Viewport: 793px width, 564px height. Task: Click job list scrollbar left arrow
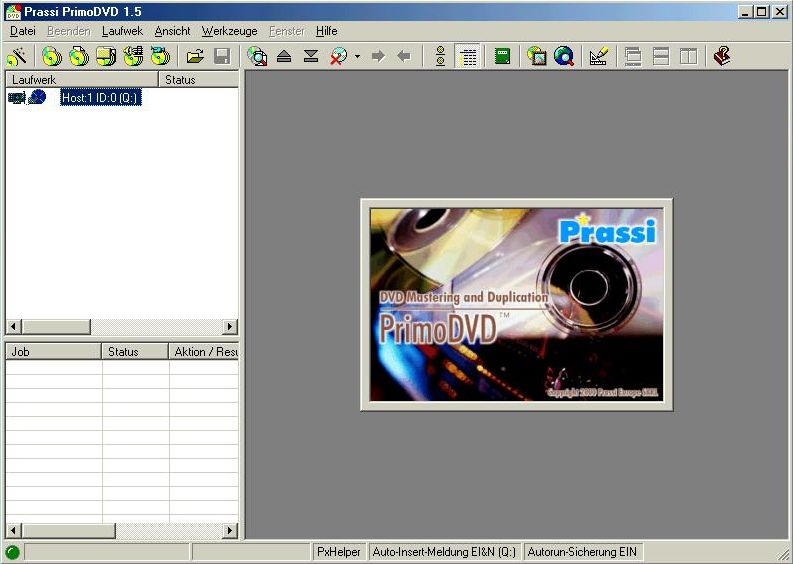coord(14,531)
